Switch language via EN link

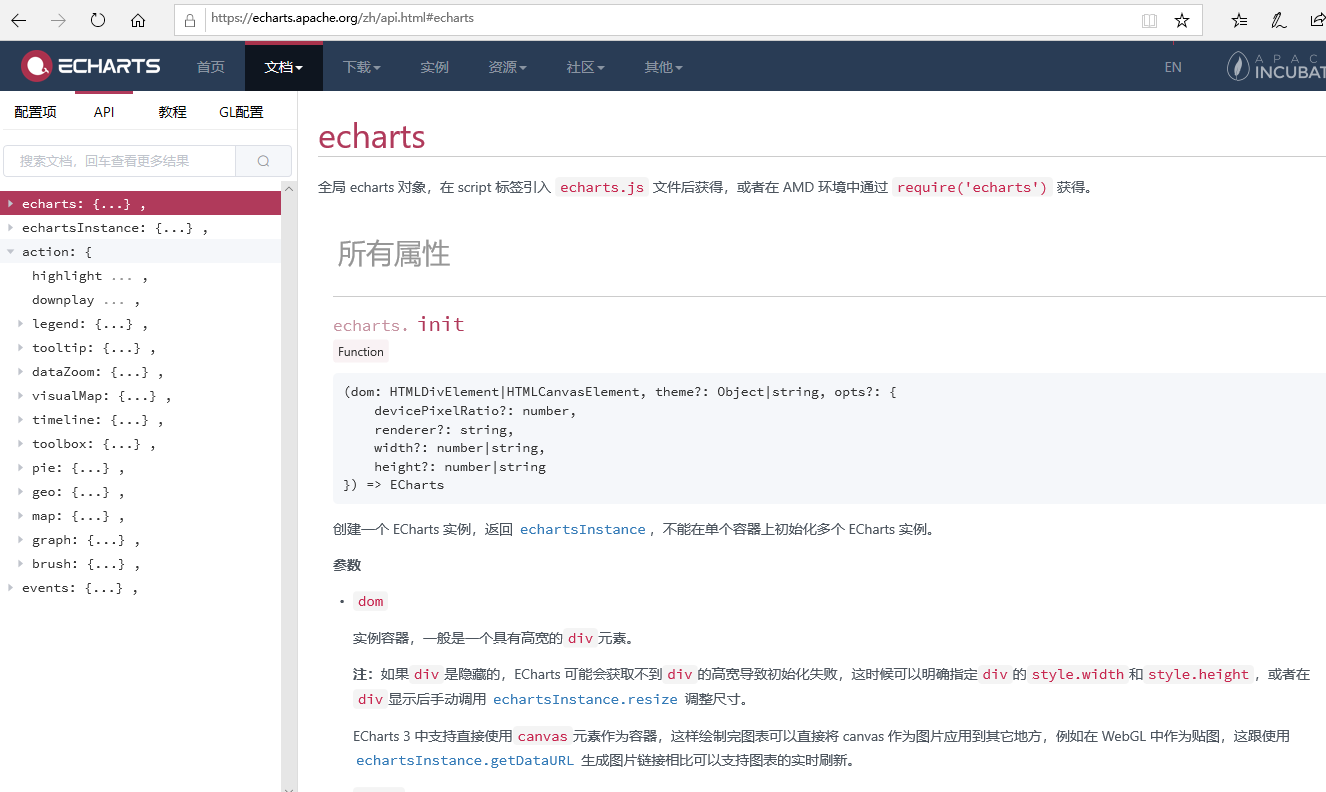pyautogui.click(x=1173, y=67)
